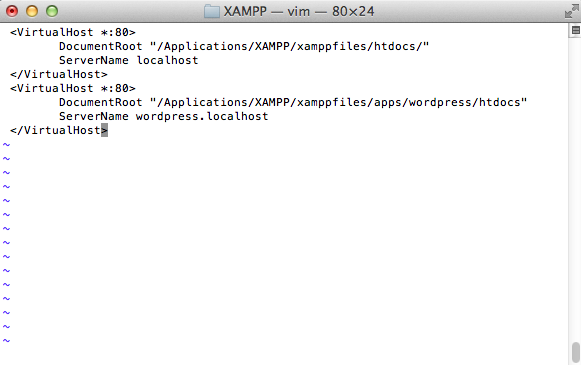This screenshot has width=581, height=365.
Task: Click the first tilde empty-line marker
Action: click(6, 145)
